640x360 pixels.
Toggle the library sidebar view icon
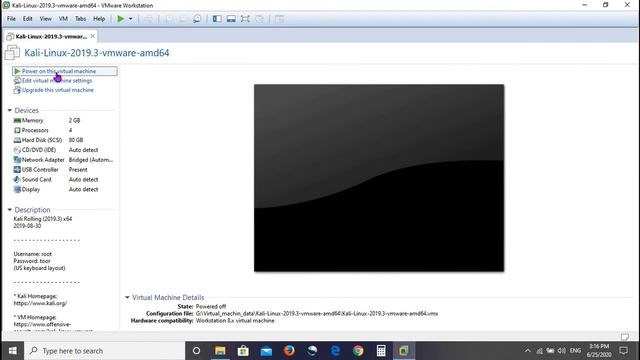(x=217, y=19)
